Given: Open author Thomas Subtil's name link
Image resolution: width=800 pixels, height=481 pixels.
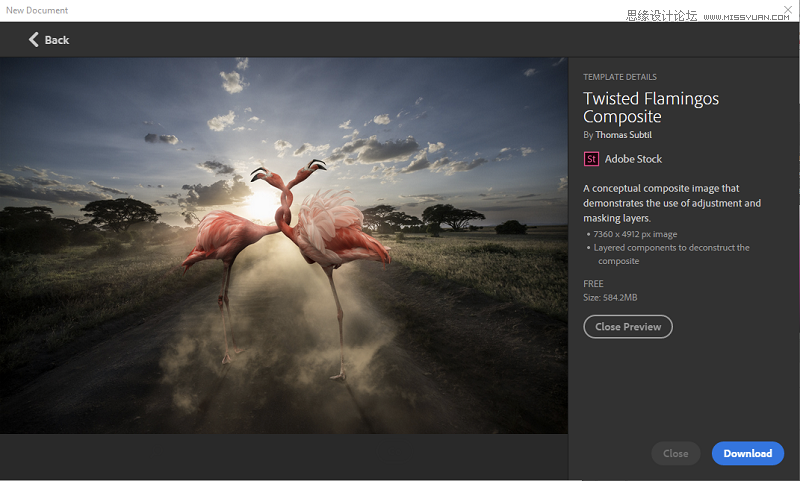Looking at the screenshot, I should point(623,135).
